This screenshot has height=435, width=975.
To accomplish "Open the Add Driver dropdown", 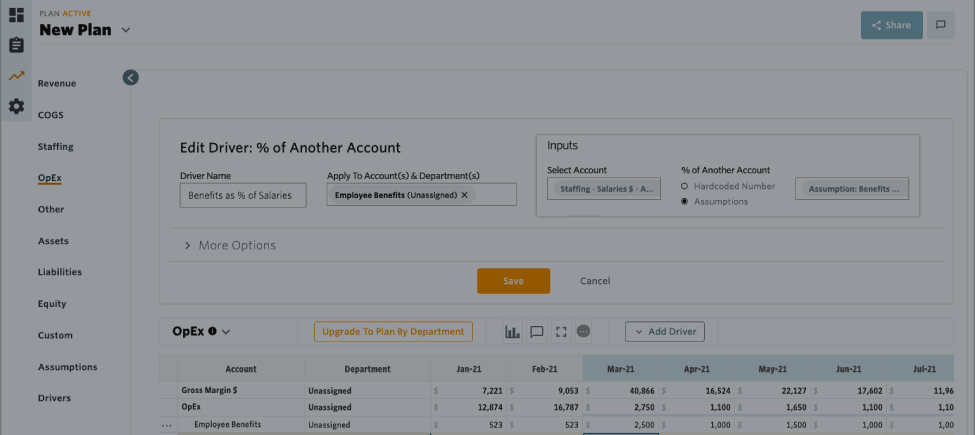I will (x=665, y=331).
